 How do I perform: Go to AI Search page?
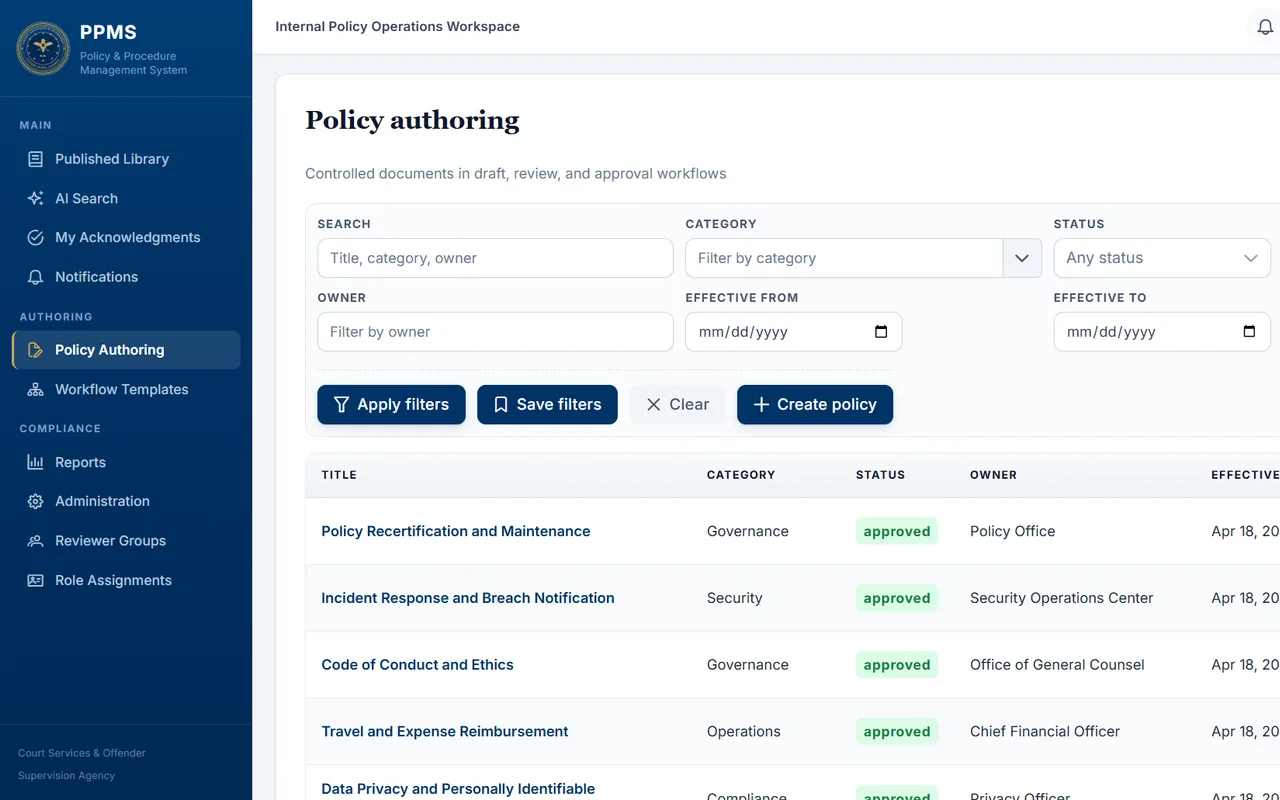pos(126,198)
